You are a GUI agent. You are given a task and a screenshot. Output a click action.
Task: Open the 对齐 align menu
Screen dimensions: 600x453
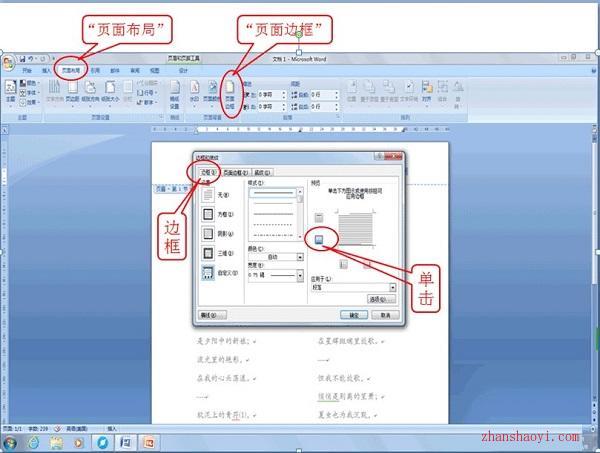(x=427, y=92)
